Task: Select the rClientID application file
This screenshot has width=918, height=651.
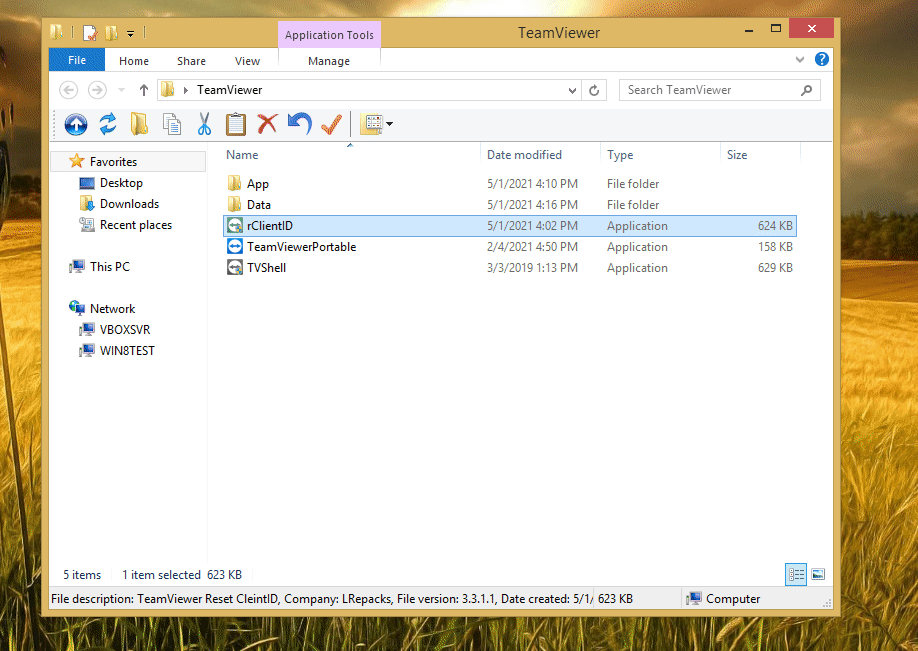Action: 509,226
